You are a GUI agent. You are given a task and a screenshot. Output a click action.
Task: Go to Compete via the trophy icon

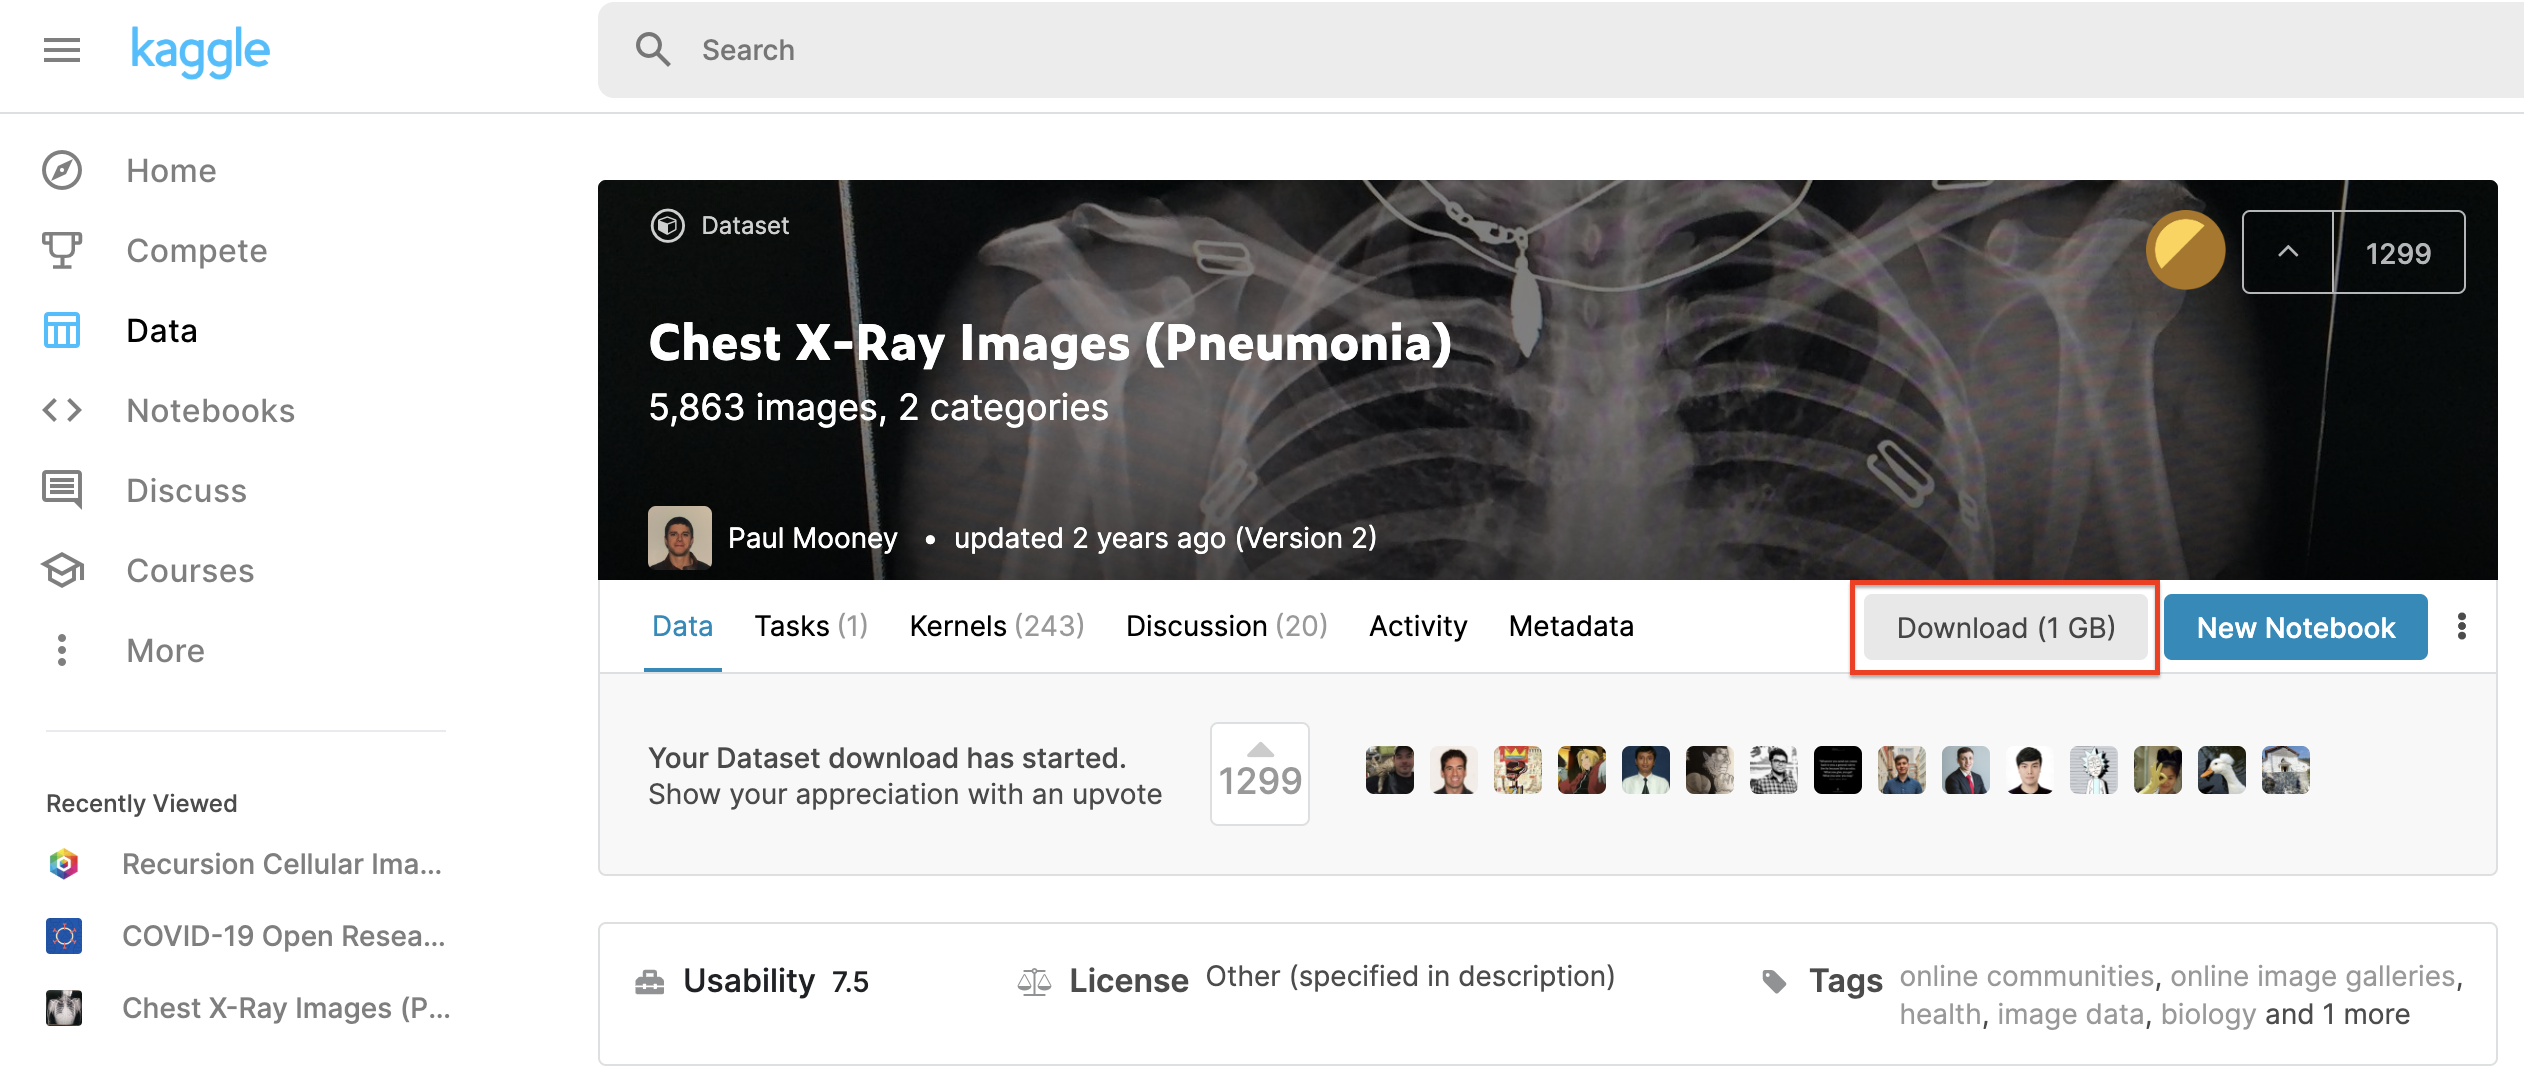[62, 250]
